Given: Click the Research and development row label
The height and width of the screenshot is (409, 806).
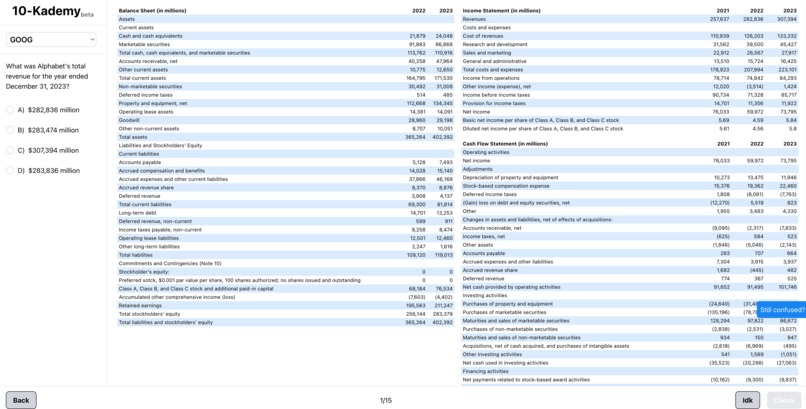Looking at the screenshot, I should click(495, 44).
